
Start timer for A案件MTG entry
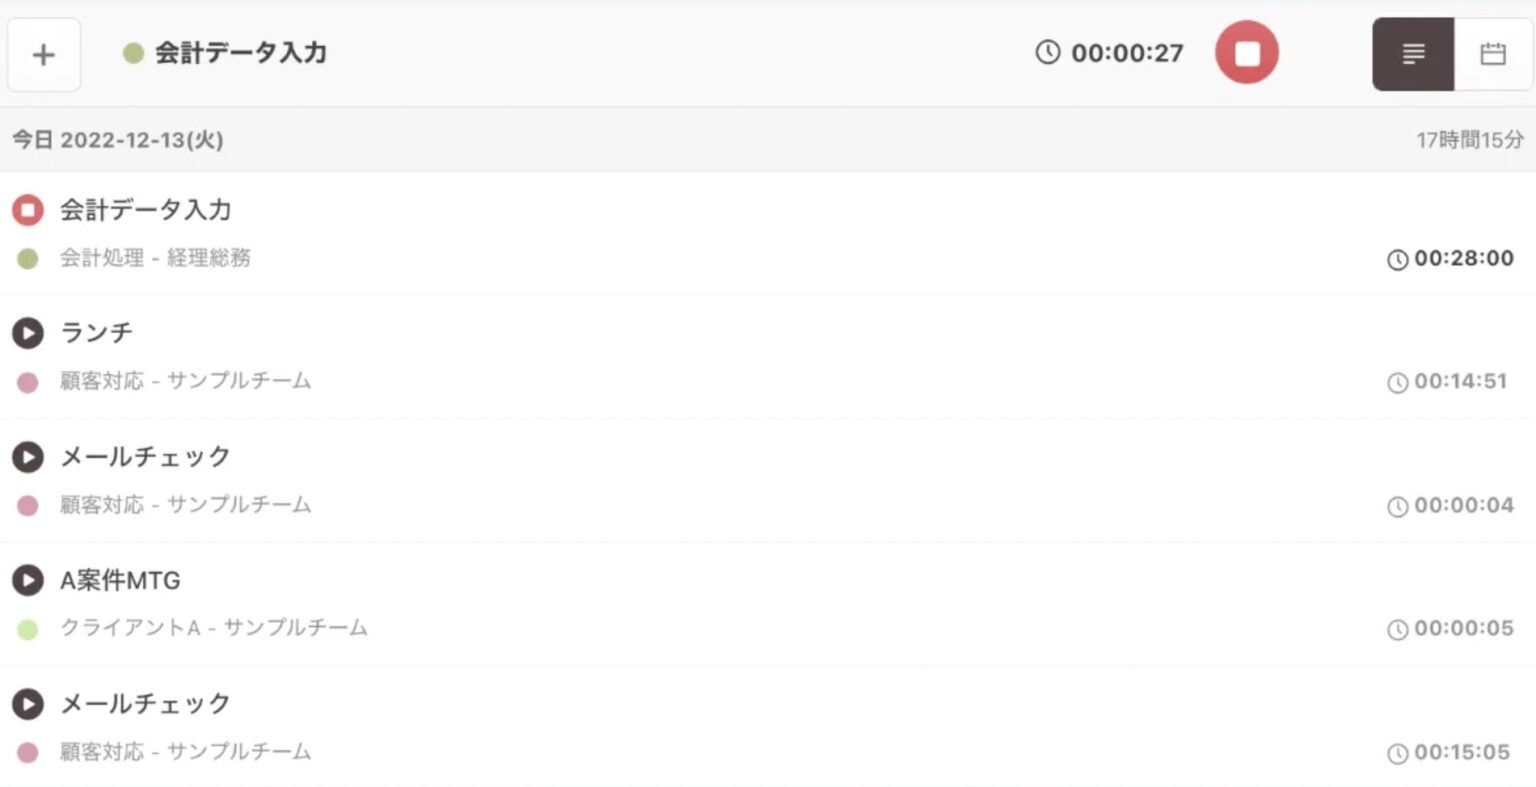27,580
